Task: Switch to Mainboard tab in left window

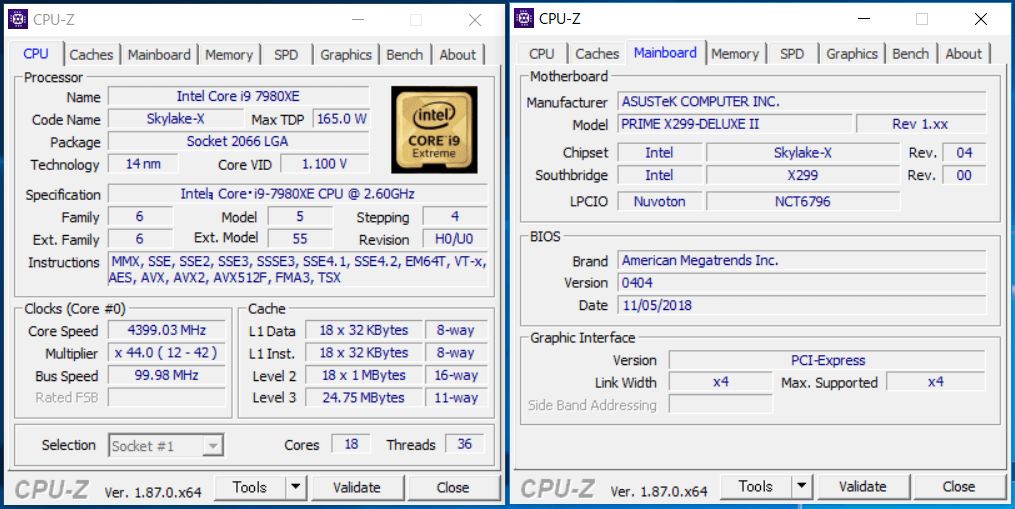Action: [159, 55]
